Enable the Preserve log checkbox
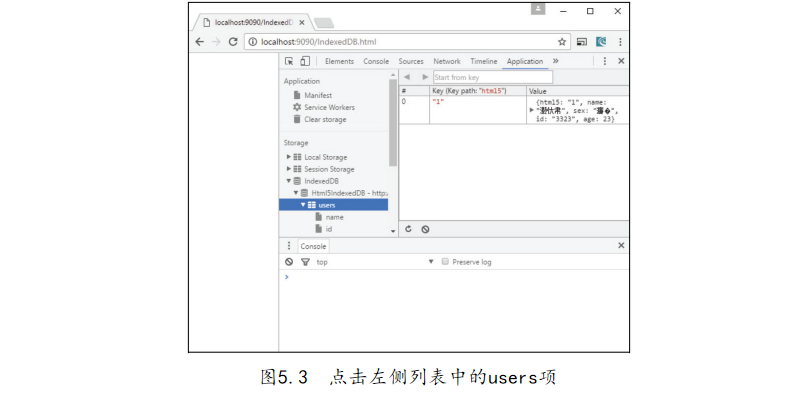This screenshot has width=803, height=395. [445, 262]
